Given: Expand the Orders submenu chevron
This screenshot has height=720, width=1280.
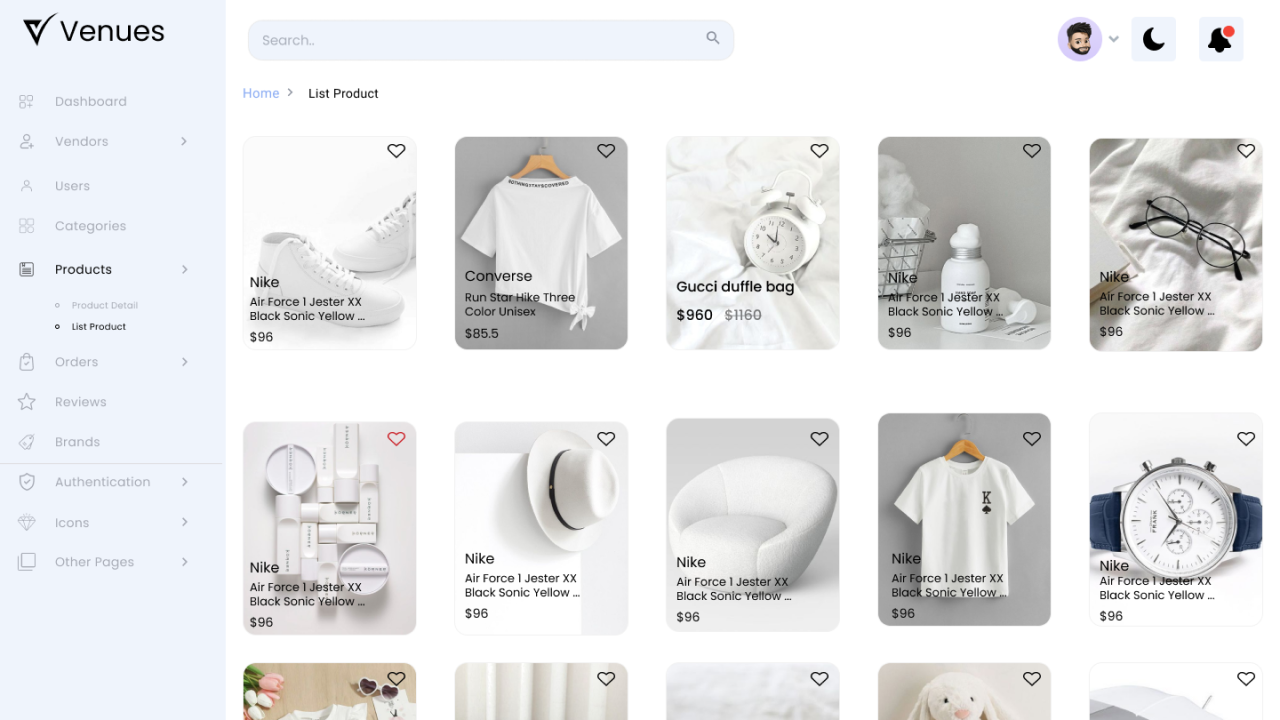Looking at the screenshot, I should tap(184, 362).
